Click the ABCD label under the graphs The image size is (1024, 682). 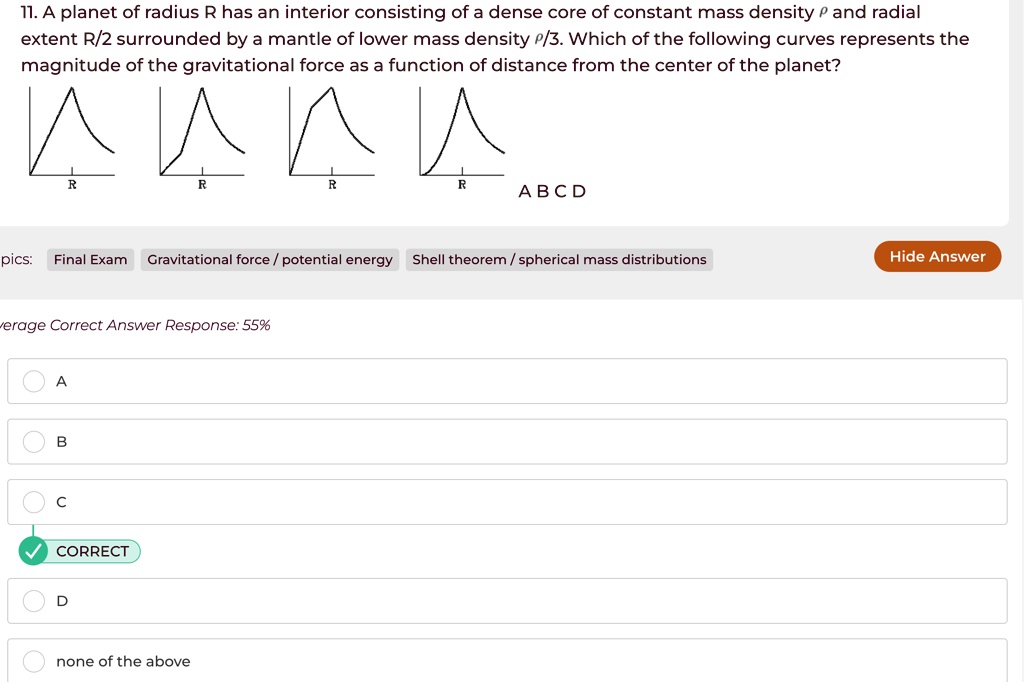[x=552, y=191]
